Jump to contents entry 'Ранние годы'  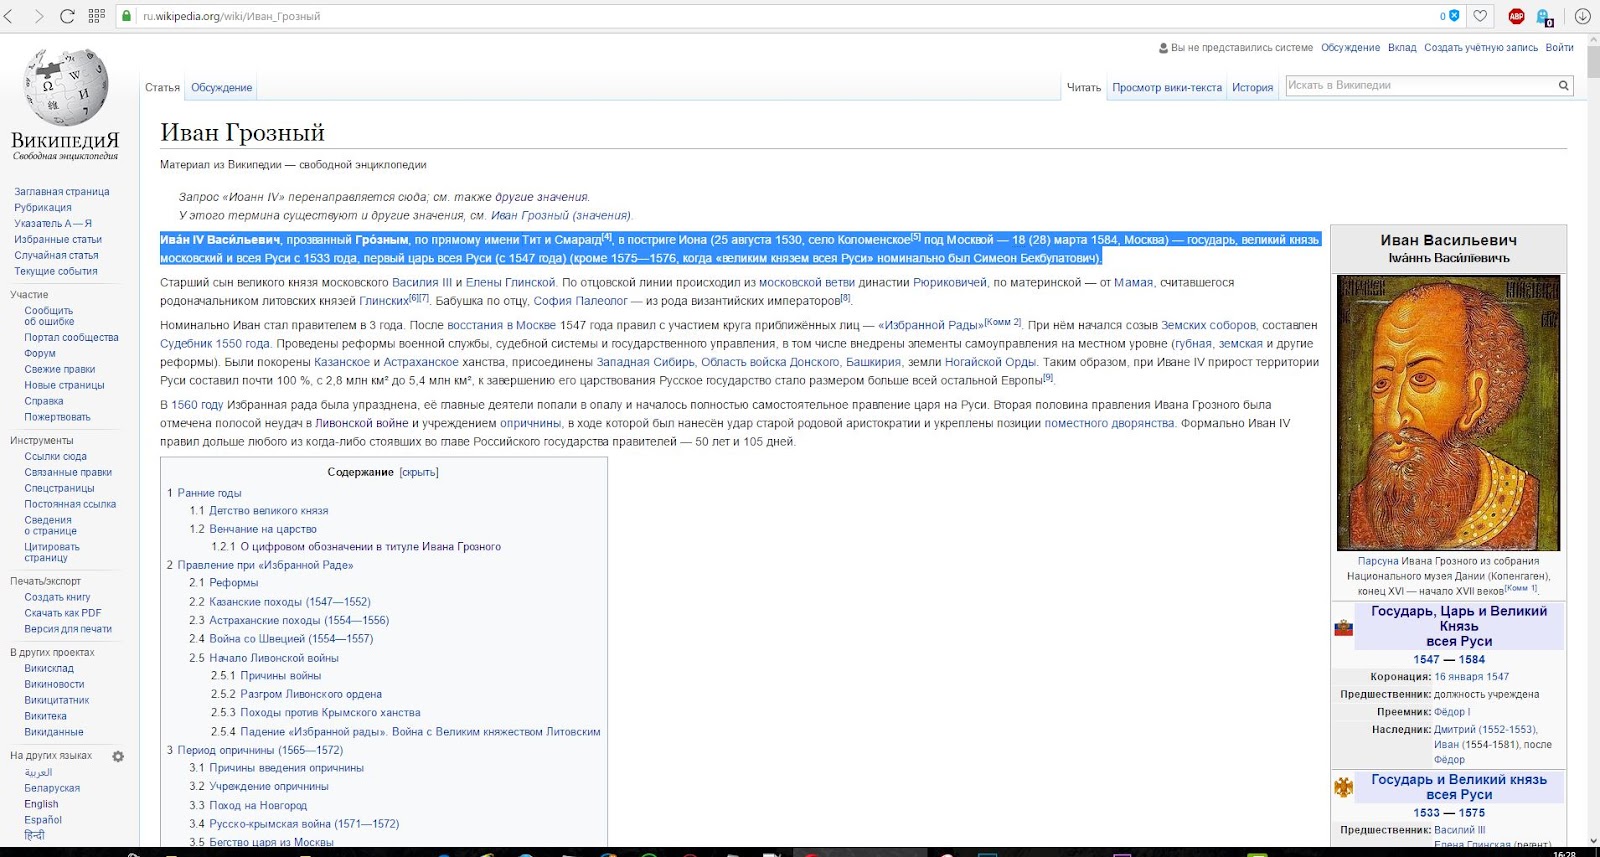click(209, 493)
